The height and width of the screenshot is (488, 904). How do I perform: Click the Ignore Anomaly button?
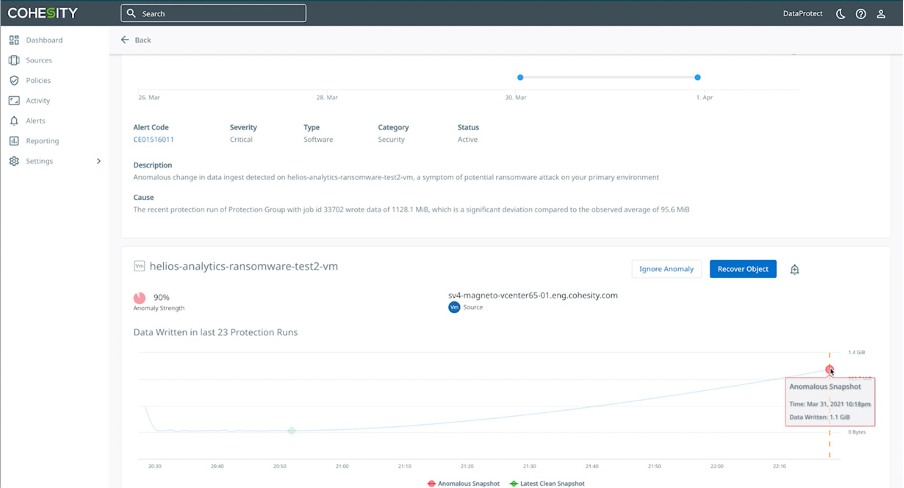tap(666, 269)
